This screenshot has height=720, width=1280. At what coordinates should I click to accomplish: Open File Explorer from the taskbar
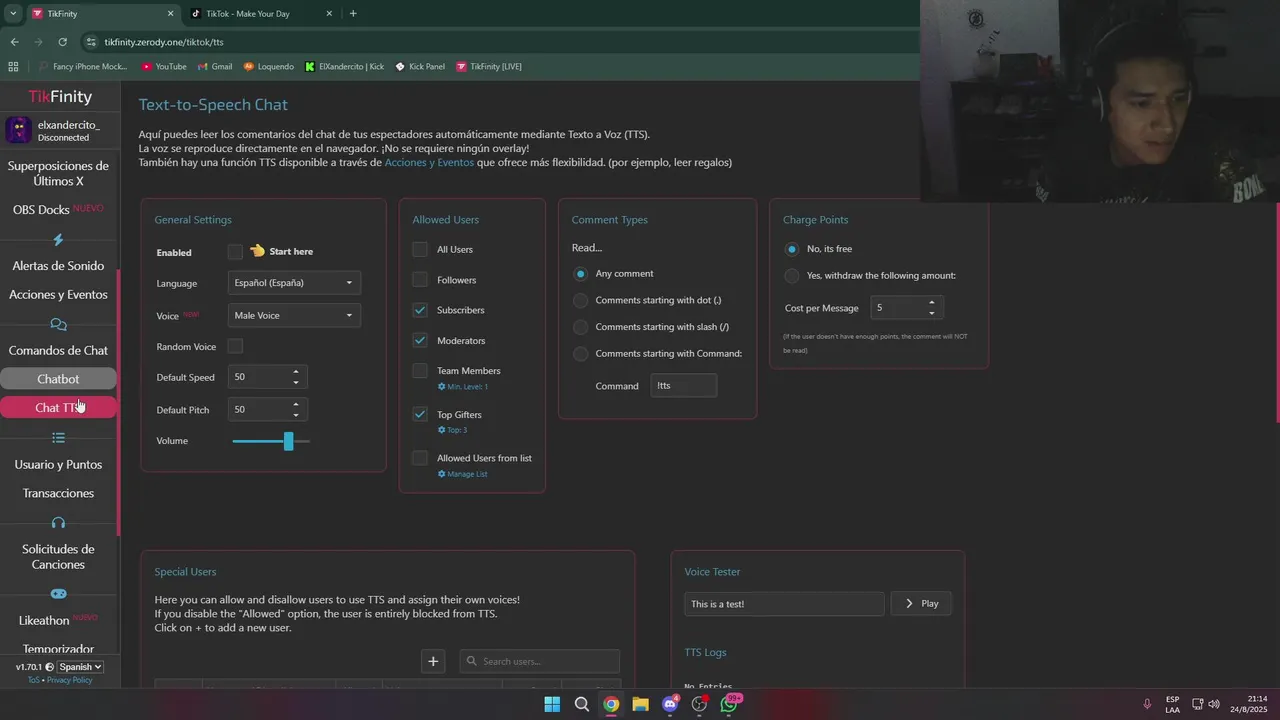(640, 704)
